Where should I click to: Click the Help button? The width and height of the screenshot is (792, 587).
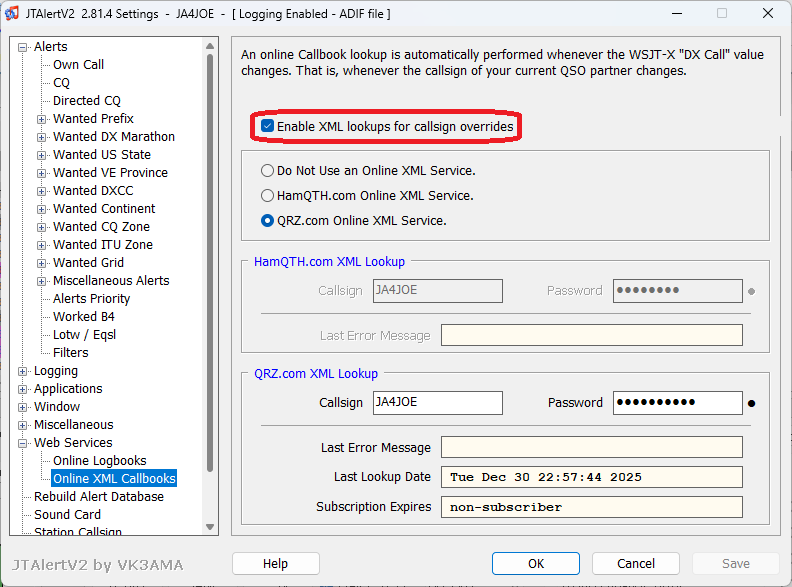tap(276, 563)
